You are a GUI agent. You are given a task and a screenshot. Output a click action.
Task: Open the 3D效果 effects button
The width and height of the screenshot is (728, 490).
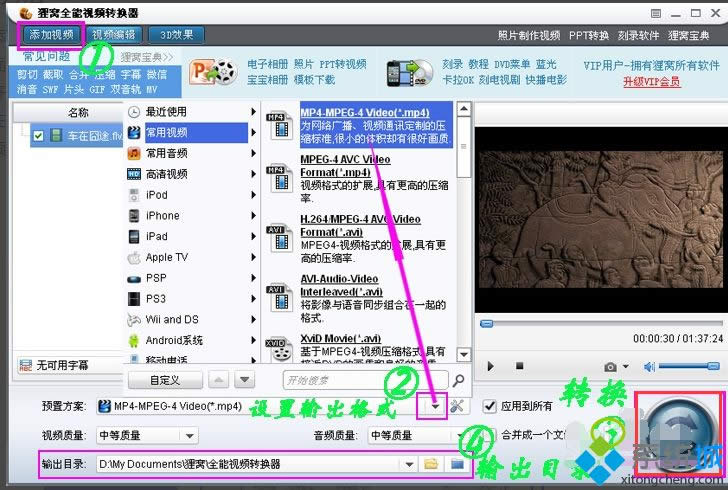tap(176, 34)
